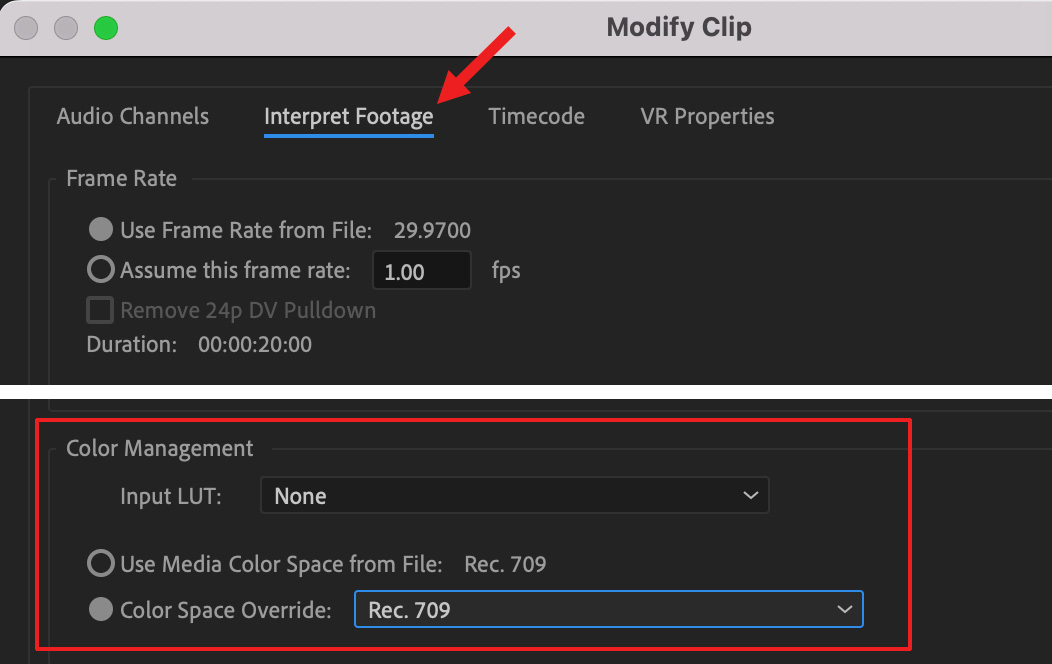Click the chevron arrow on Input LUT menu

tap(751, 496)
